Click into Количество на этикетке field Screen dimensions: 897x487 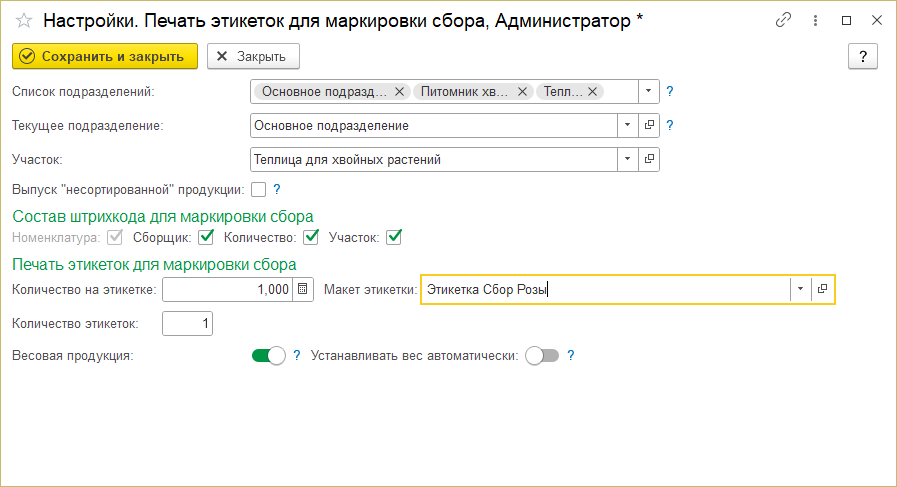[228, 290]
